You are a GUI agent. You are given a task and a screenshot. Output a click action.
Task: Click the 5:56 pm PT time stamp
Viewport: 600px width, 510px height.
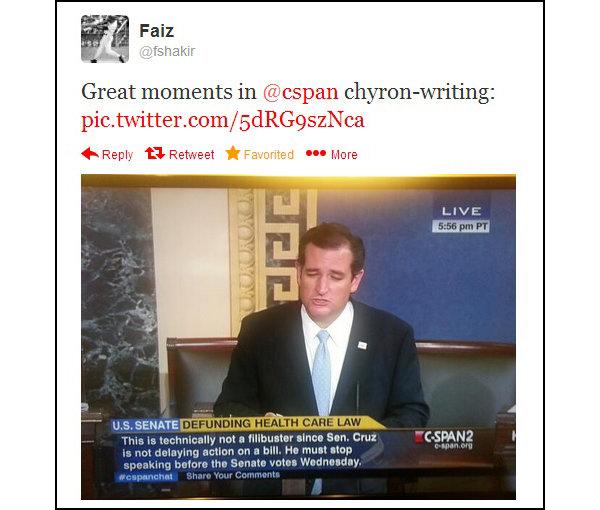pyautogui.click(x=461, y=226)
